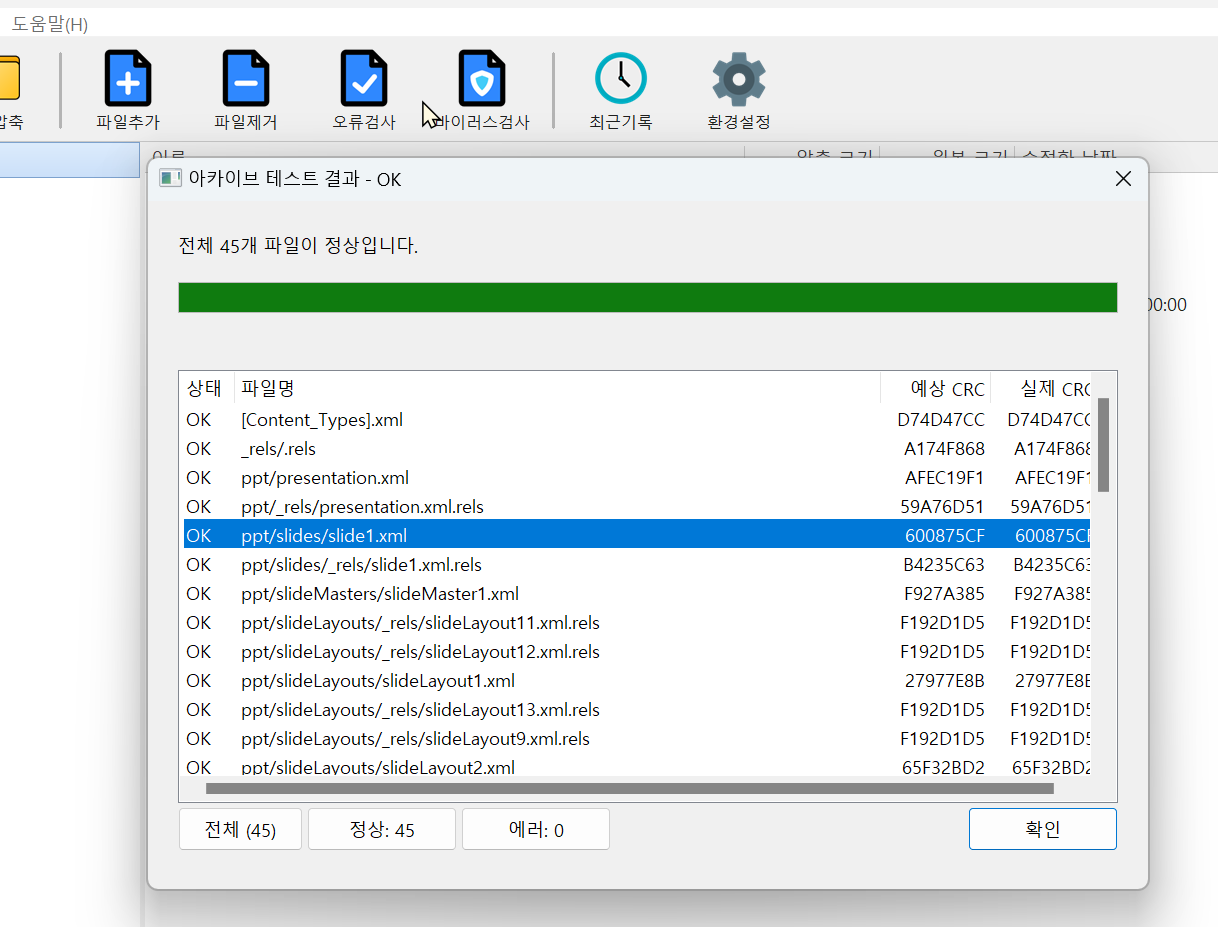Click the expected CRC value 65F32BD2
Viewport: 1218px width, 927px height.
(x=944, y=768)
